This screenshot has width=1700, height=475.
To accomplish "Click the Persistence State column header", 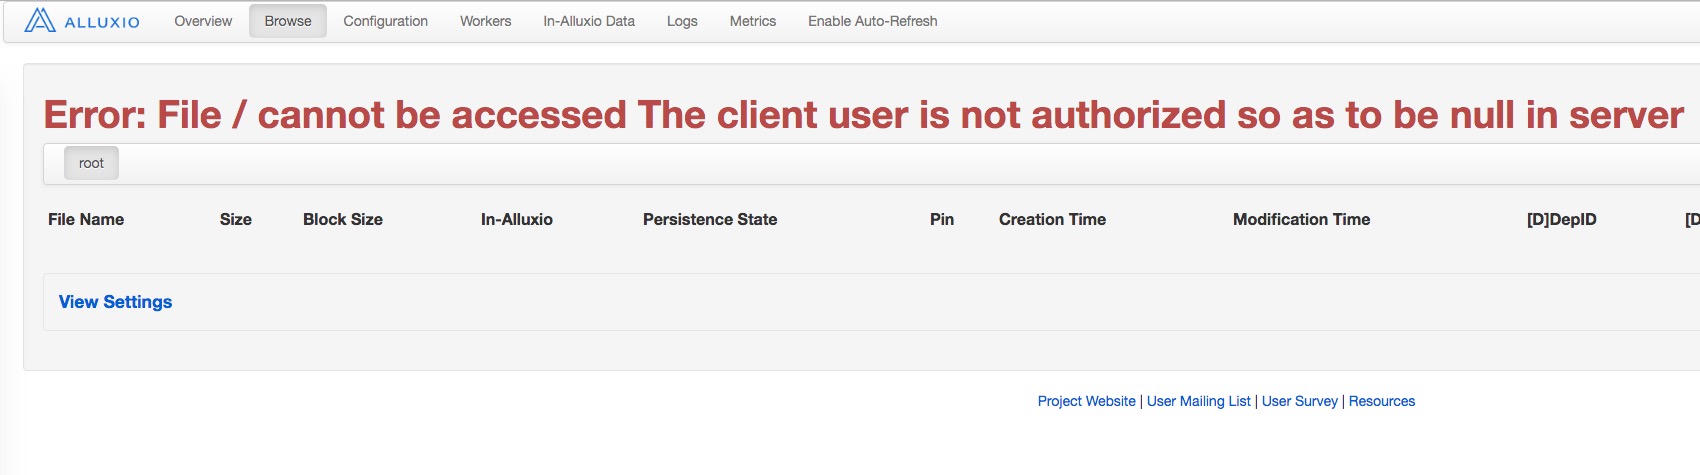I will [x=710, y=219].
